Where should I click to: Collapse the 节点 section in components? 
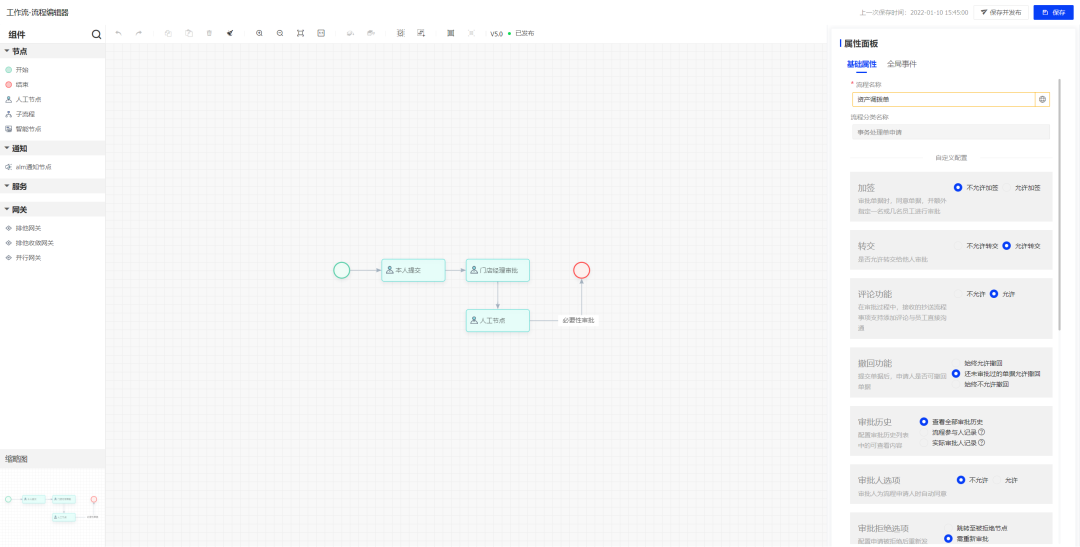pos(7,50)
